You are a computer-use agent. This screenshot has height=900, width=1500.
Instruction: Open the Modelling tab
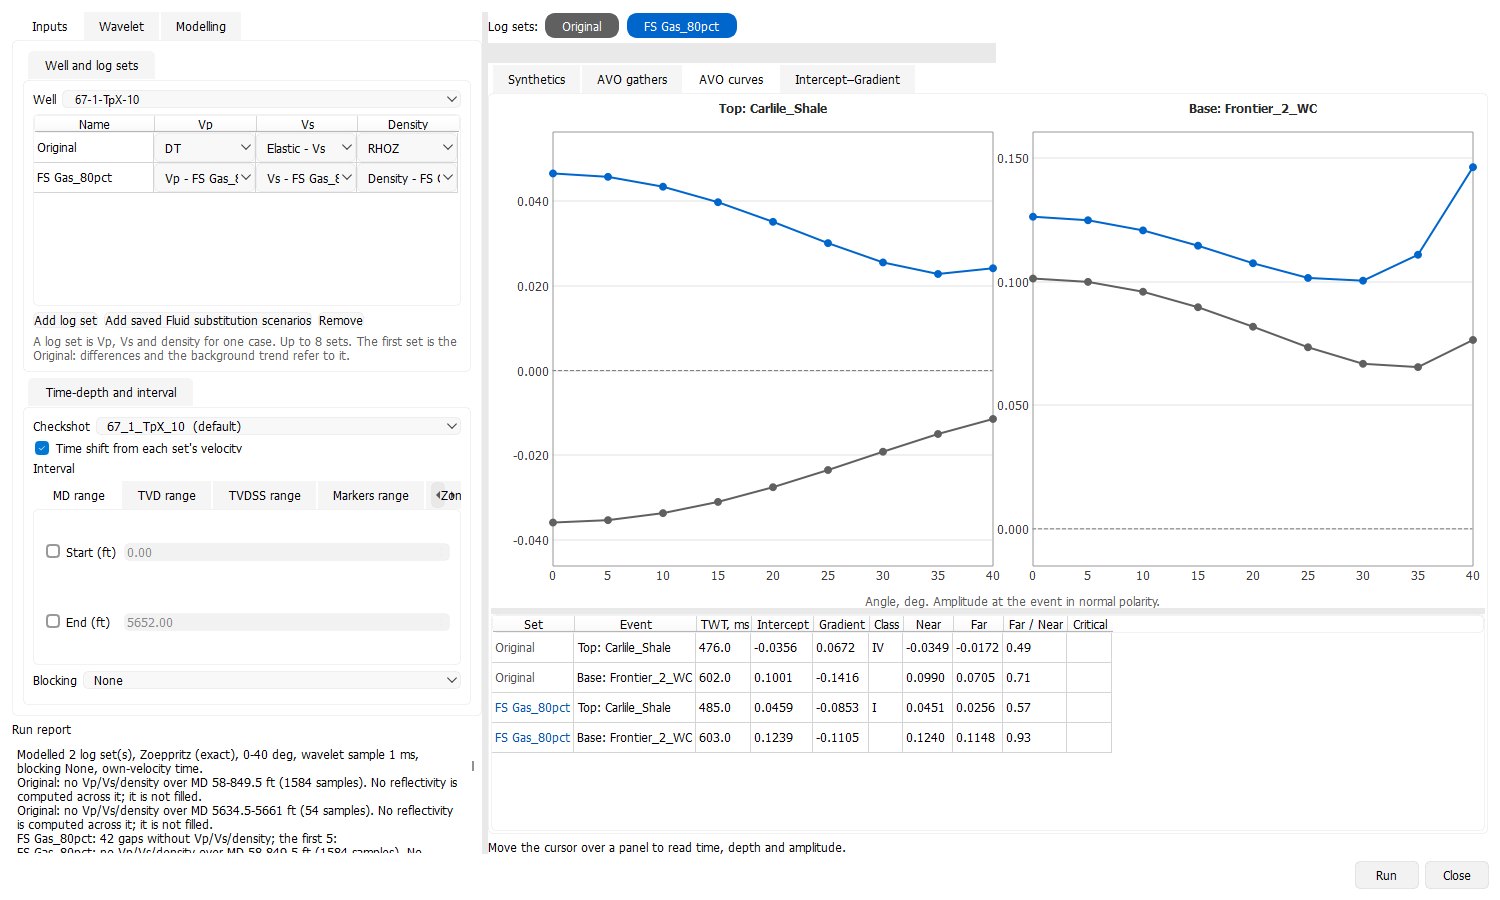pos(200,26)
